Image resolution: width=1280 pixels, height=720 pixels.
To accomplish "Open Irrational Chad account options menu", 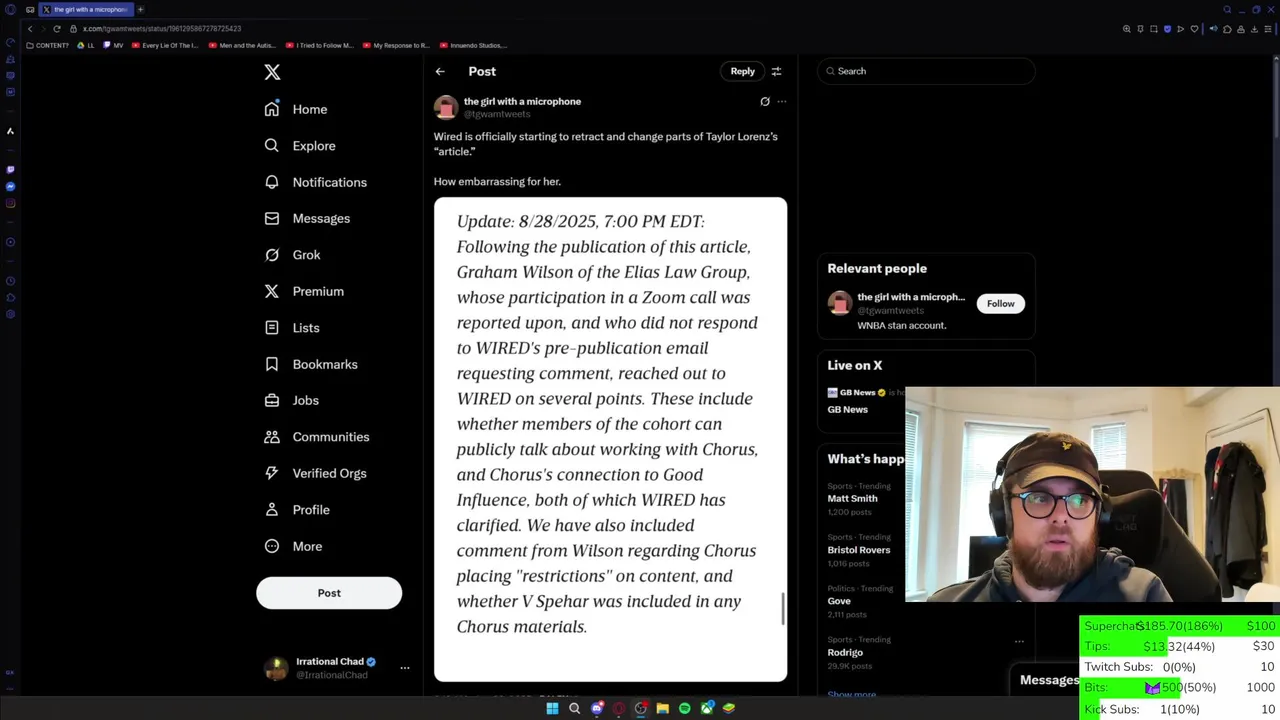I will 405,668.
